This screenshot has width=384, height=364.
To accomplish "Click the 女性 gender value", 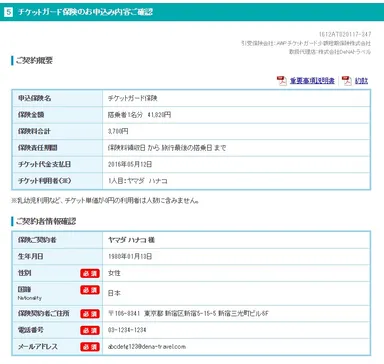I will [x=114, y=273].
